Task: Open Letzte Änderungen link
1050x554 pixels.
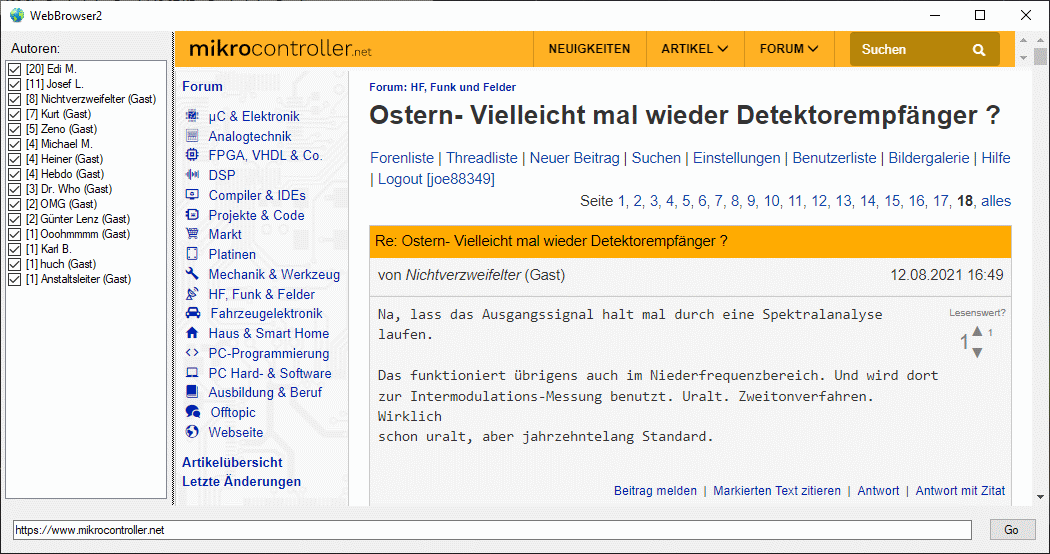Action: (x=241, y=482)
